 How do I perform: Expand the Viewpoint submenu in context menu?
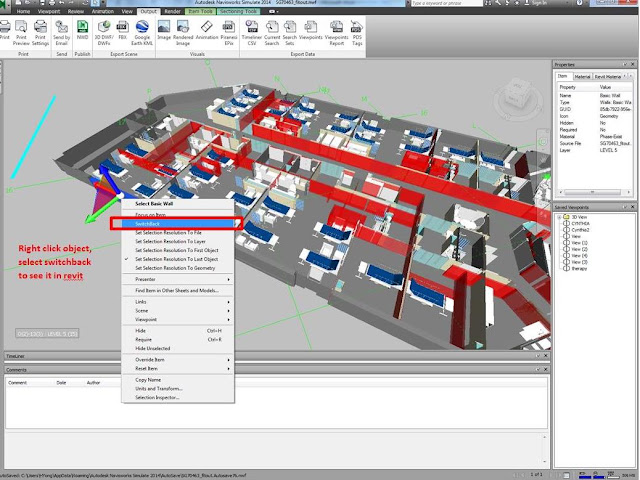pos(178,320)
